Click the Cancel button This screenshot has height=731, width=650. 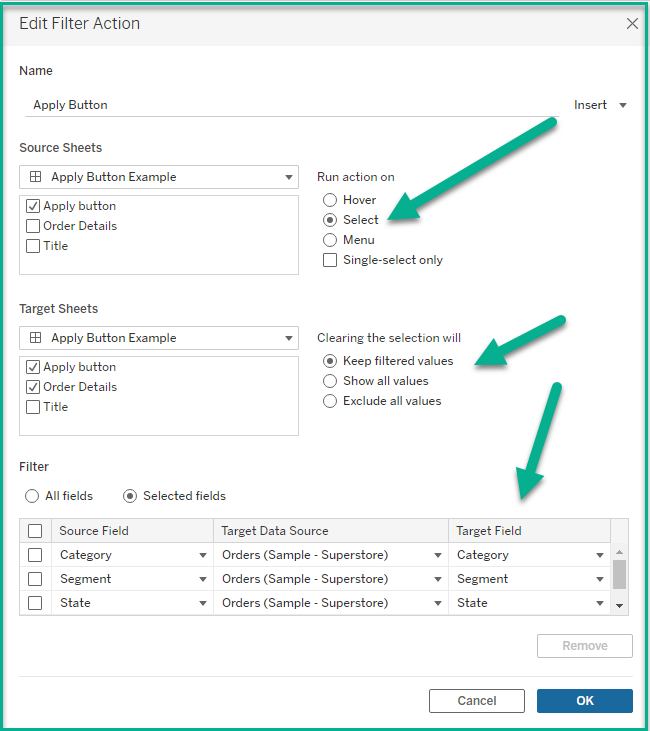(477, 701)
